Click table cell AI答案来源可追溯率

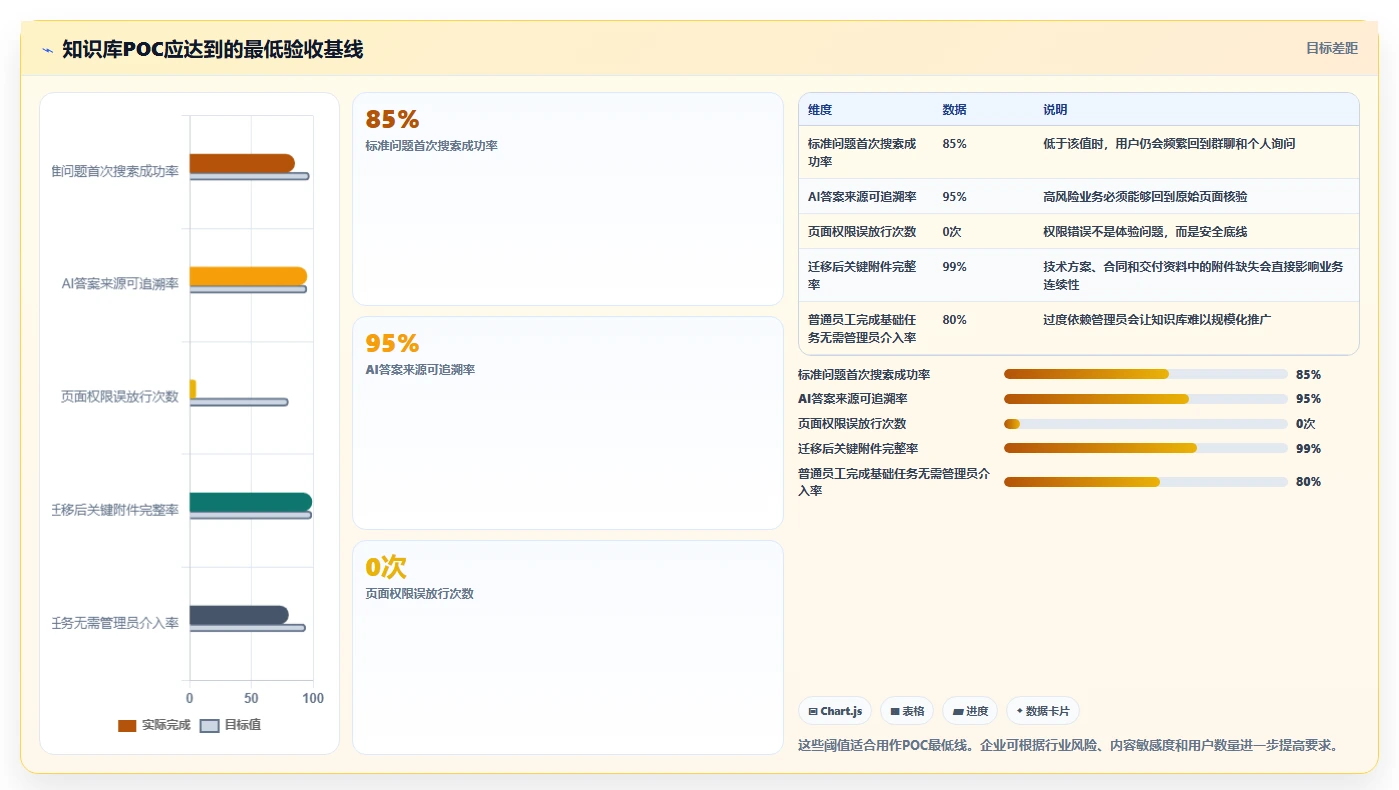(861, 196)
